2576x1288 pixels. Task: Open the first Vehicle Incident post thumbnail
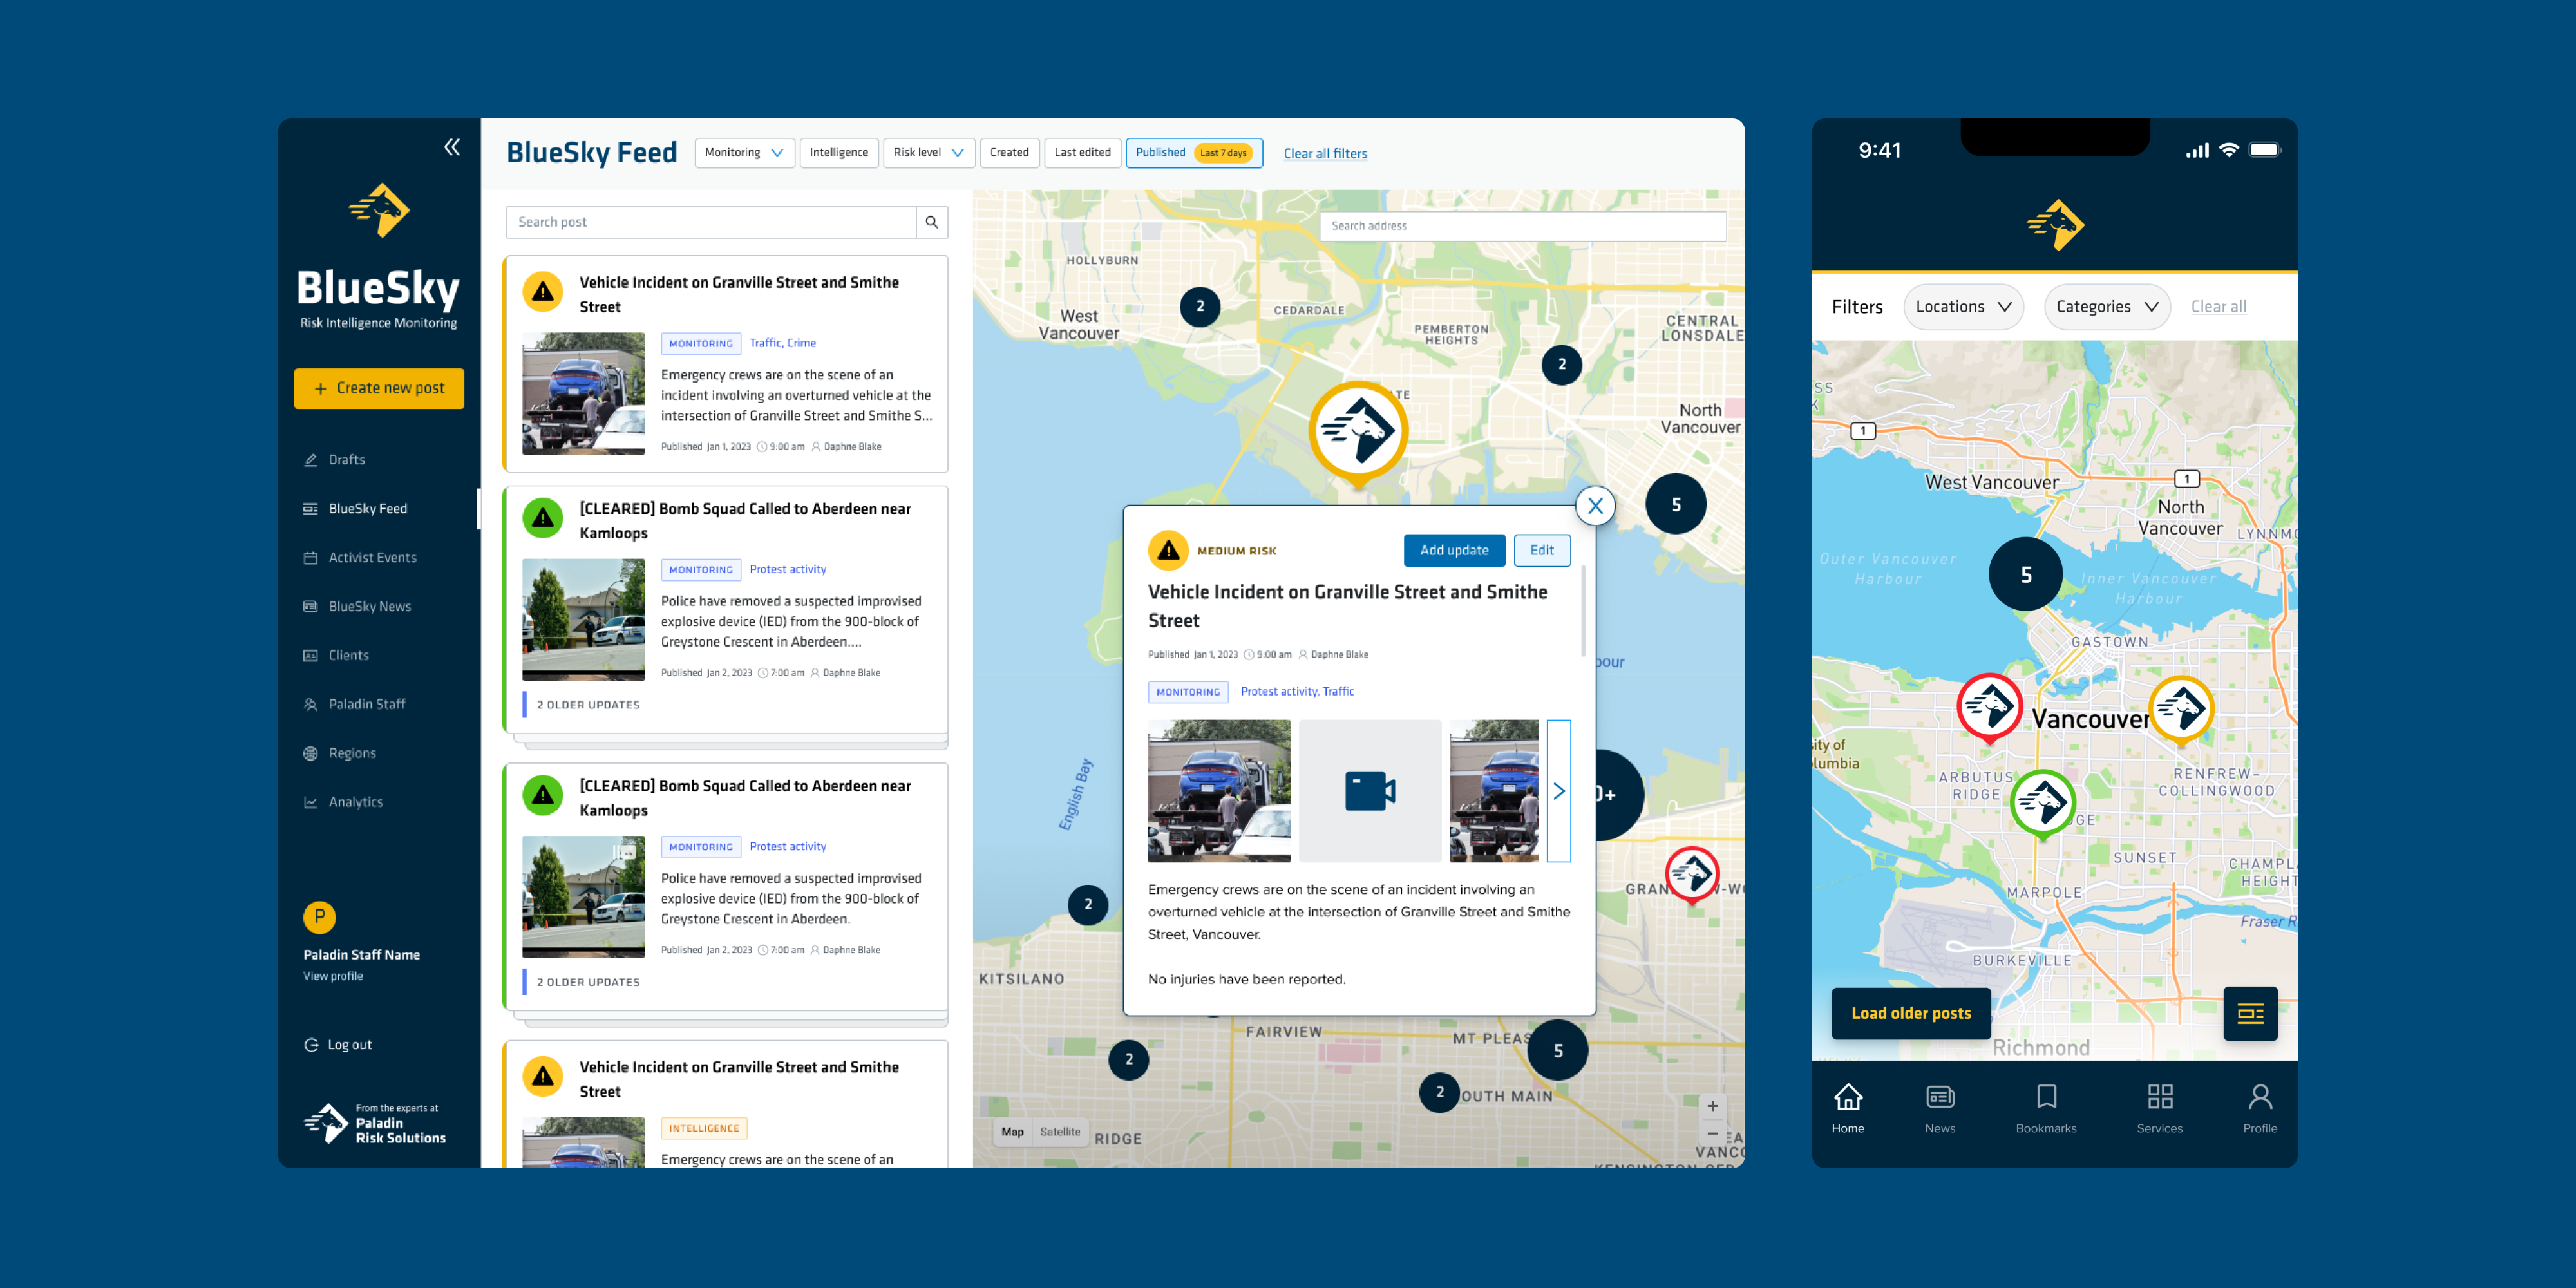pos(583,393)
